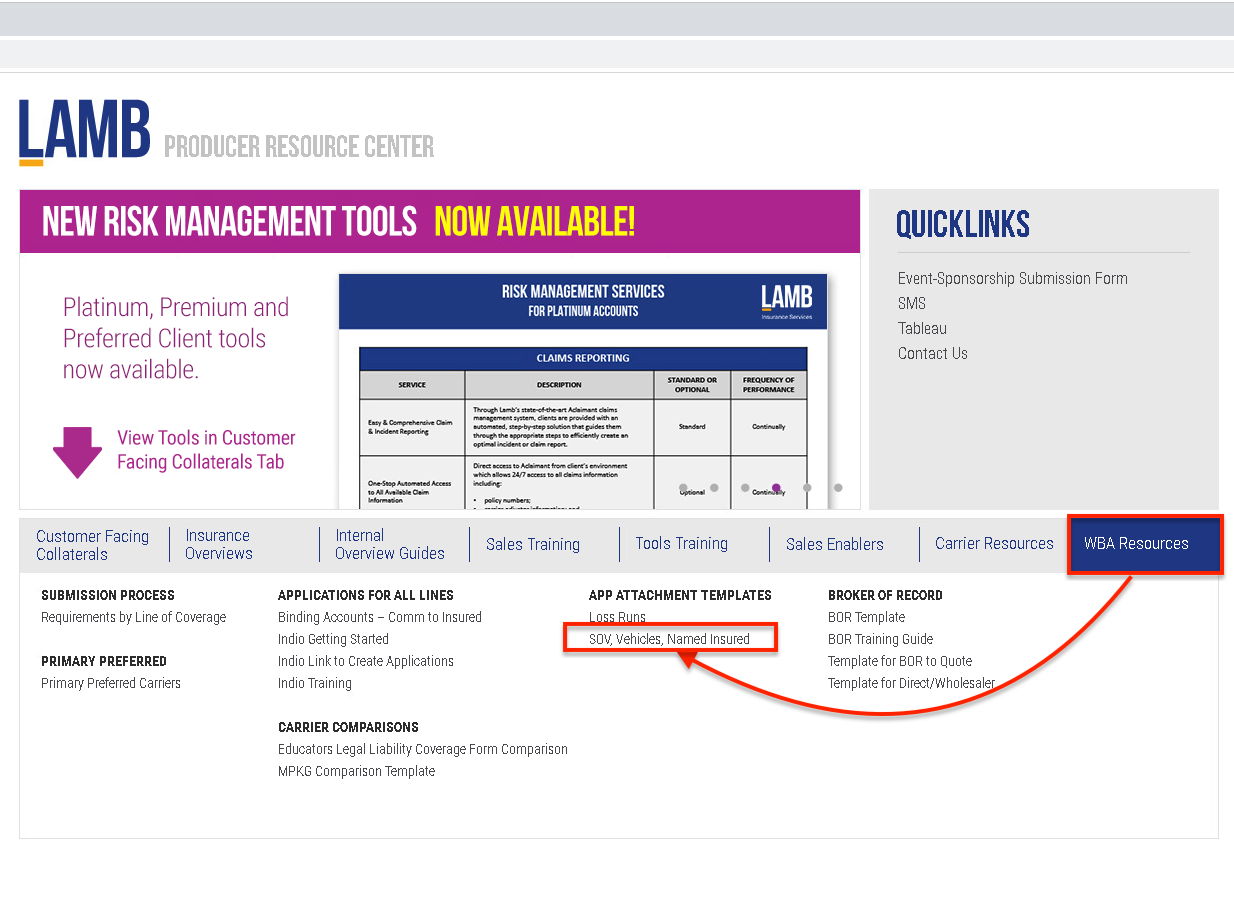The image size is (1234, 921).
Task: Select the Carrier Resources tab
Action: [x=994, y=544]
